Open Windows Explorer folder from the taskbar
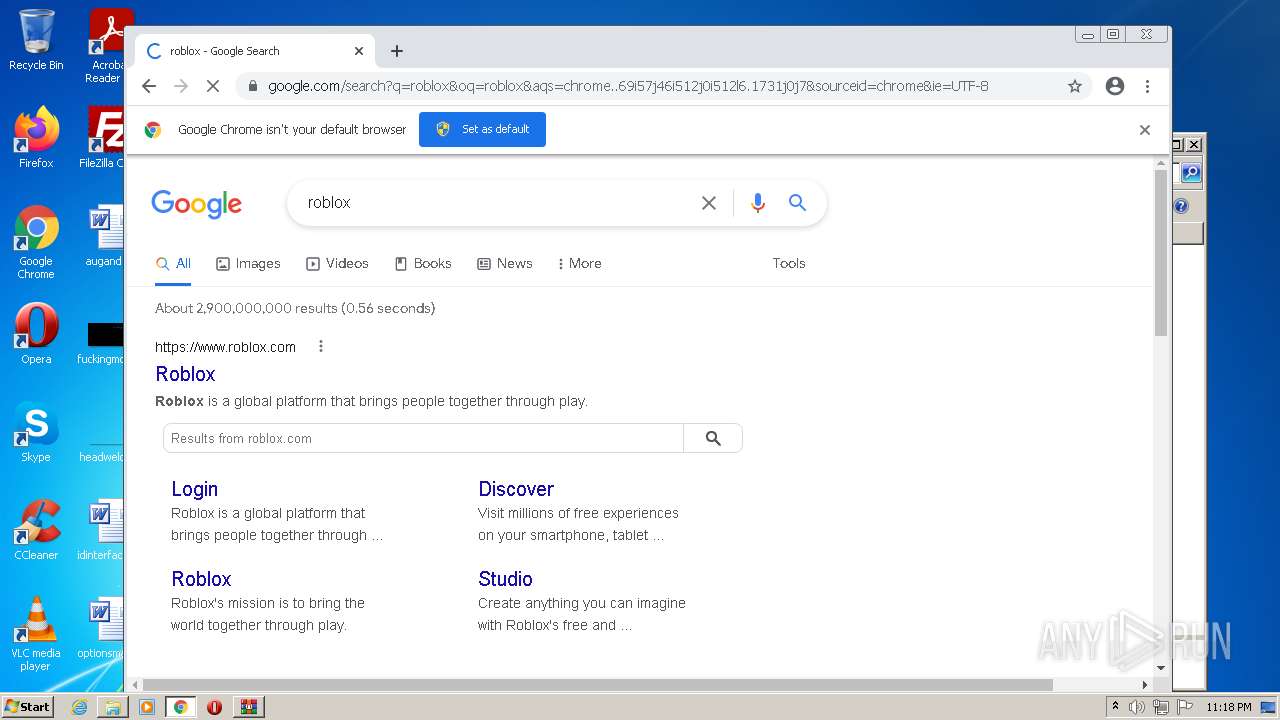The height and width of the screenshot is (720, 1280). click(113, 707)
